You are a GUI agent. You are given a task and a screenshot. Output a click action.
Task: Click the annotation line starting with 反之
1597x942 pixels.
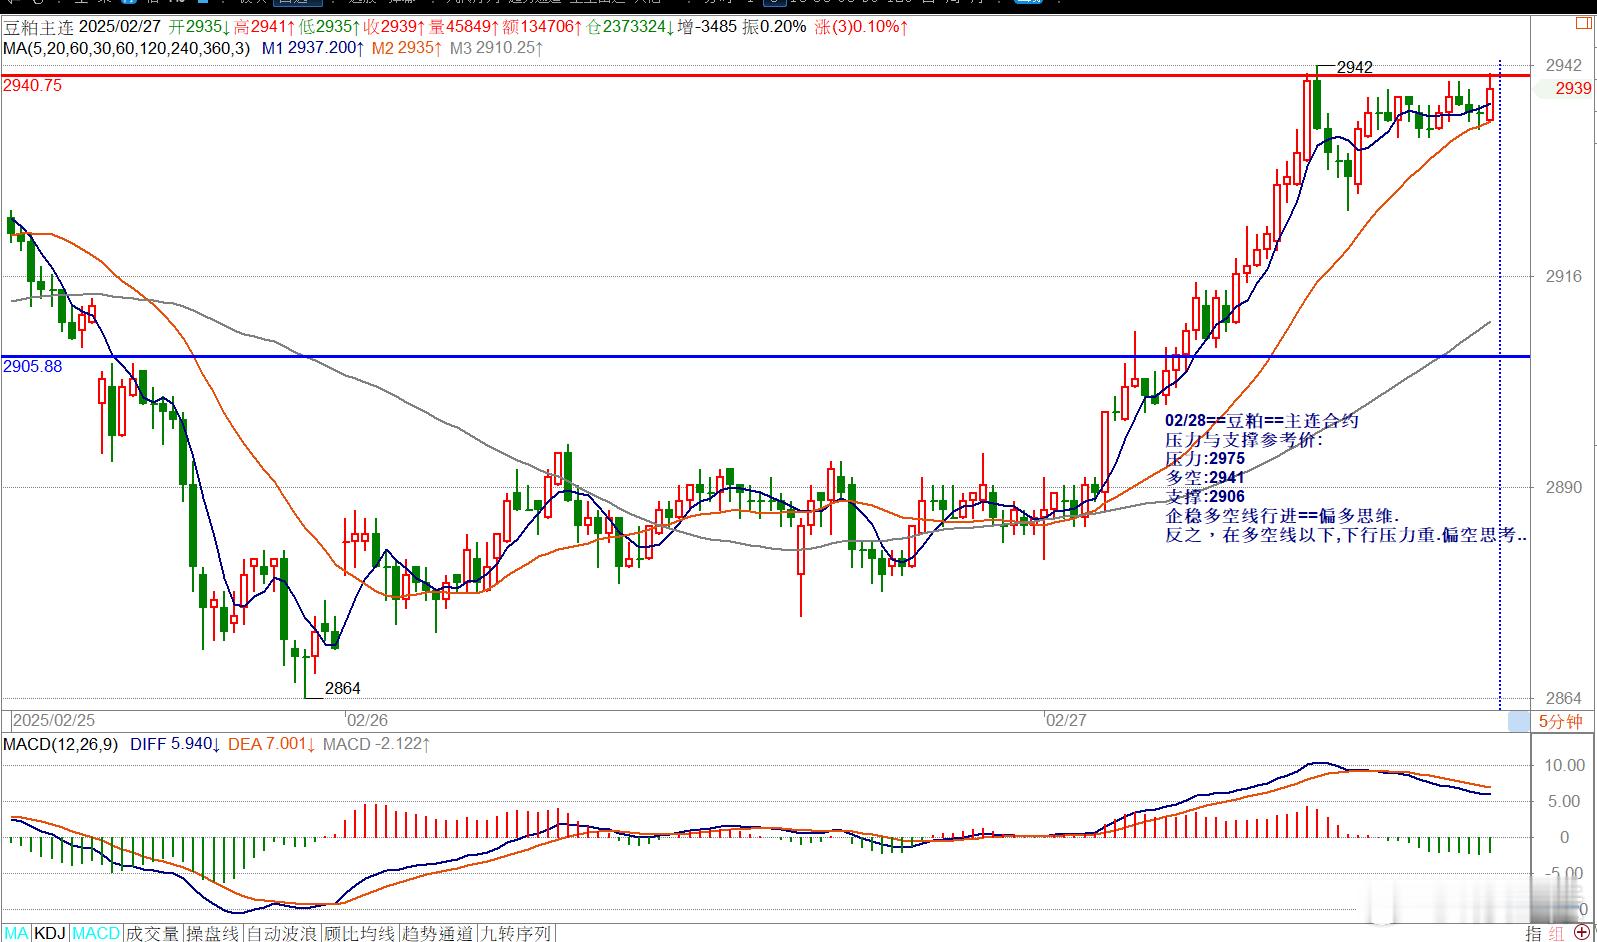coord(1346,535)
